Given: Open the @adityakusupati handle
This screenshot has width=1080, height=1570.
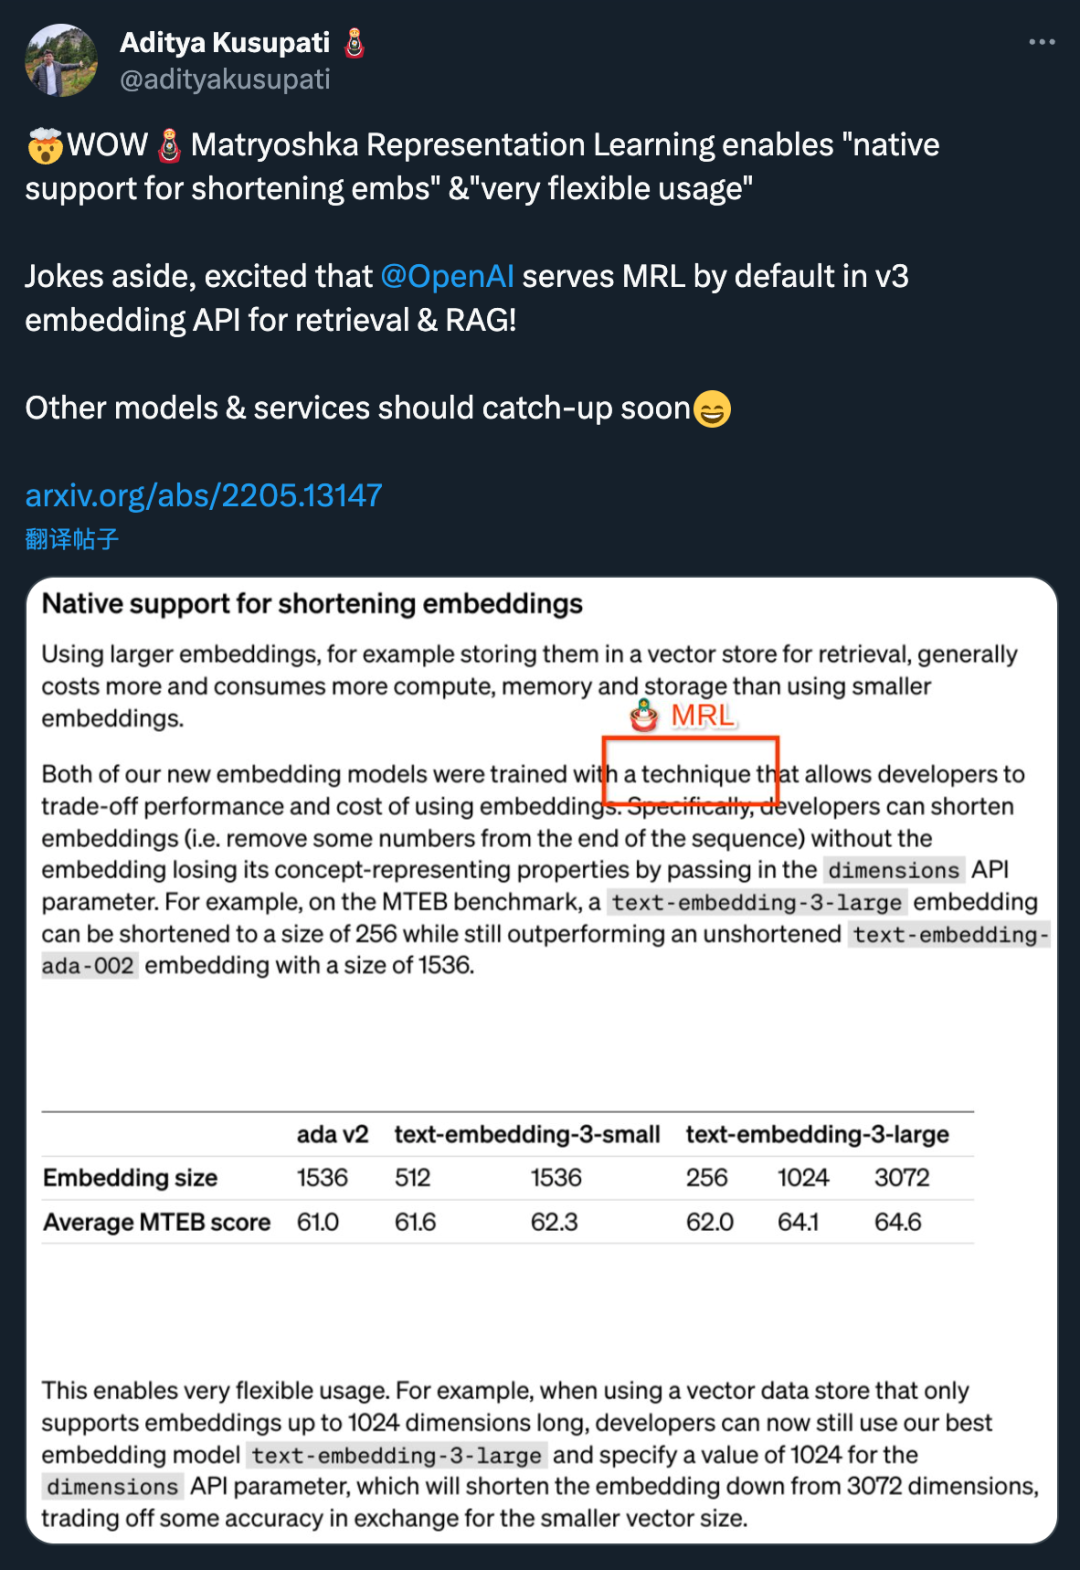Looking at the screenshot, I should click(x=225, y=80).
